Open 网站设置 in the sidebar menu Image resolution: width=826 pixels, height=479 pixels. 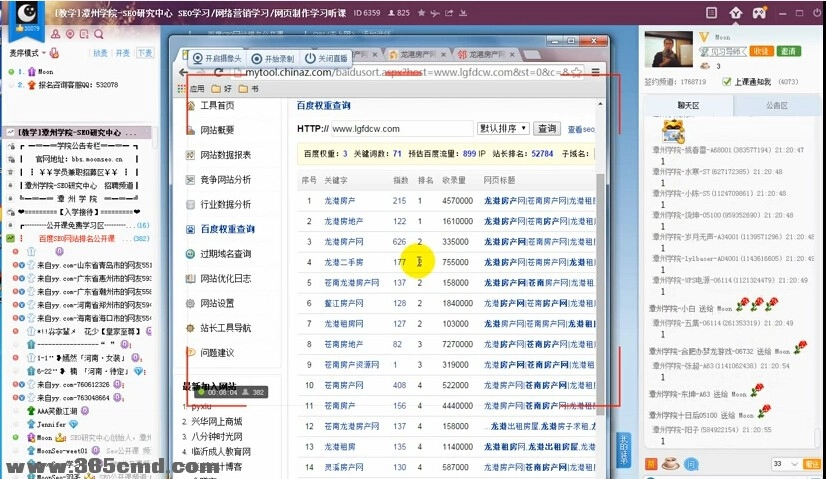pos(217,304)
